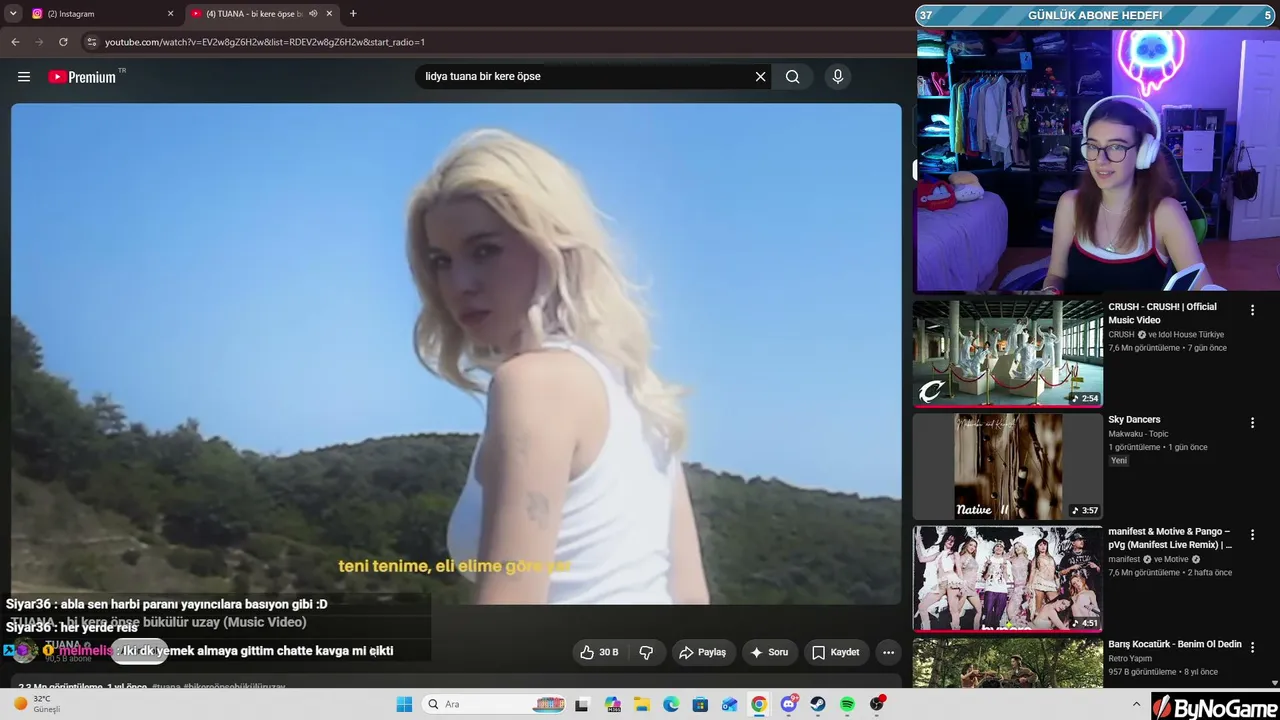Open options menu for Barış Kocatürk video

pyautogui.click(x=1252, y=647)
